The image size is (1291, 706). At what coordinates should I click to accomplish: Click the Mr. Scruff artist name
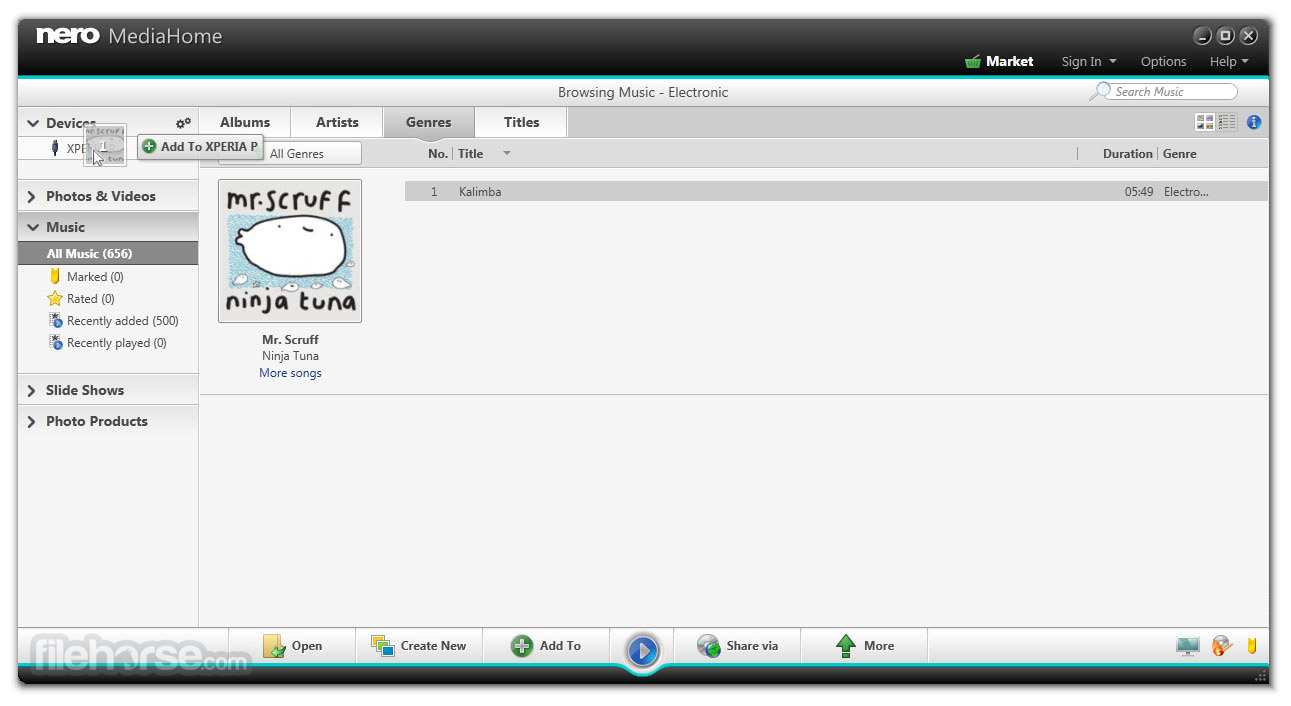[x=290, y=340]
